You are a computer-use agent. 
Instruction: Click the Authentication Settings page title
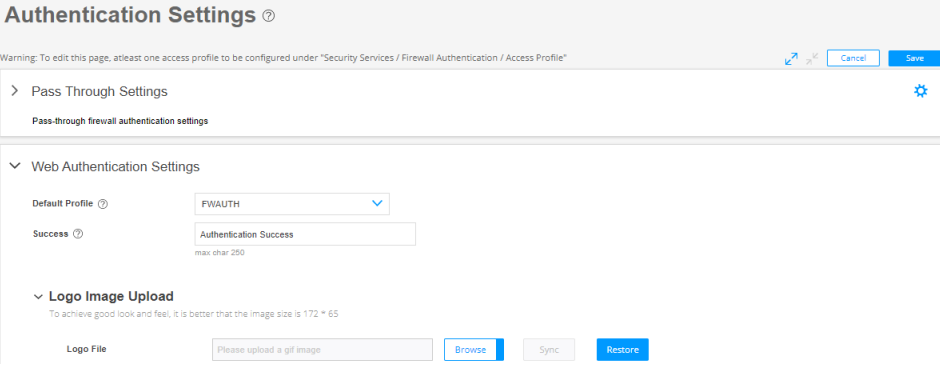pyautogui.click(x=130, y=16)
